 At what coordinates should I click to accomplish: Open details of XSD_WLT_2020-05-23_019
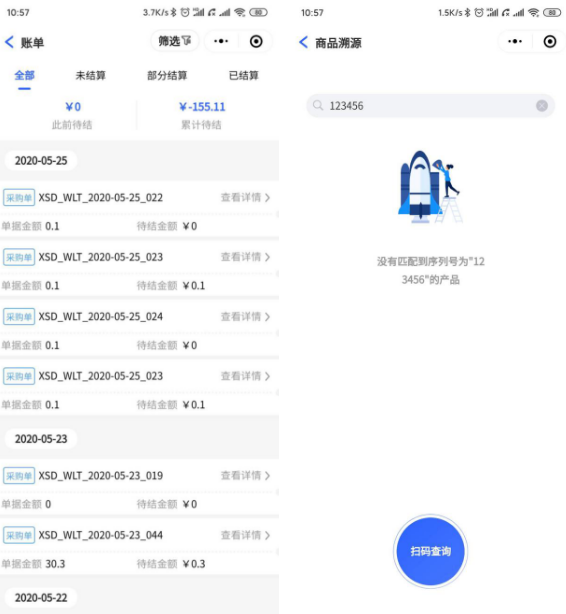click(245, 475)
